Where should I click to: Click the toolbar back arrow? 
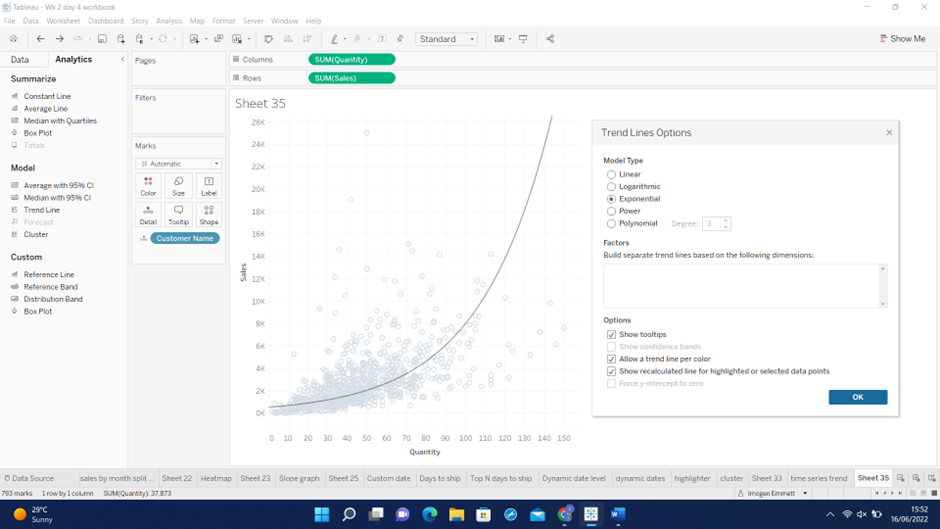point(40,39)
